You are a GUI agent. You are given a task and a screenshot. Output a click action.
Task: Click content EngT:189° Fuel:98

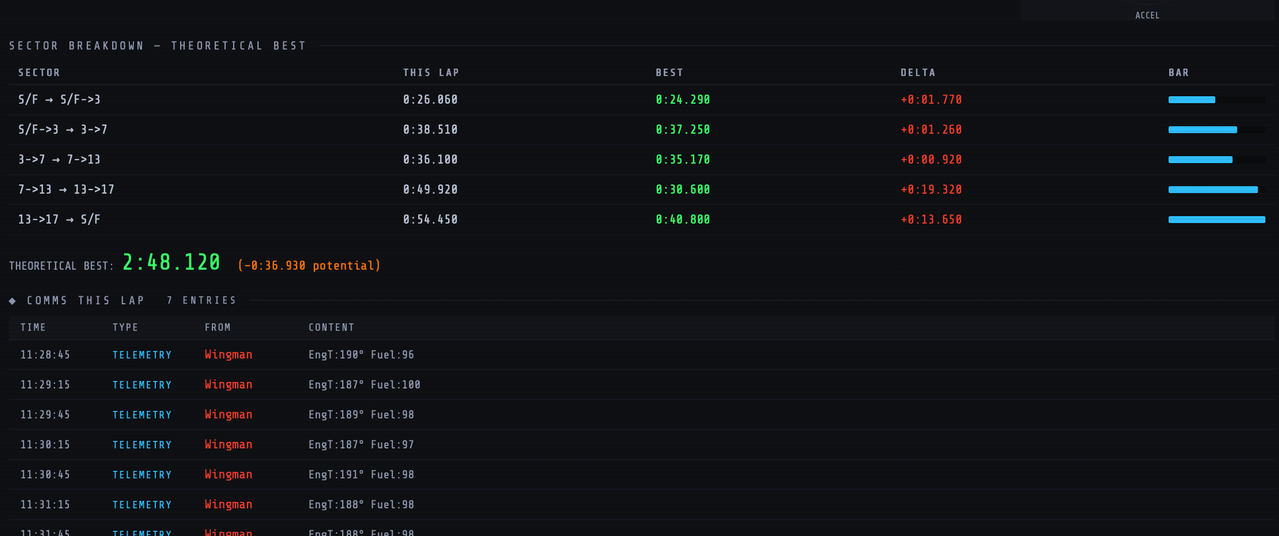361,415
